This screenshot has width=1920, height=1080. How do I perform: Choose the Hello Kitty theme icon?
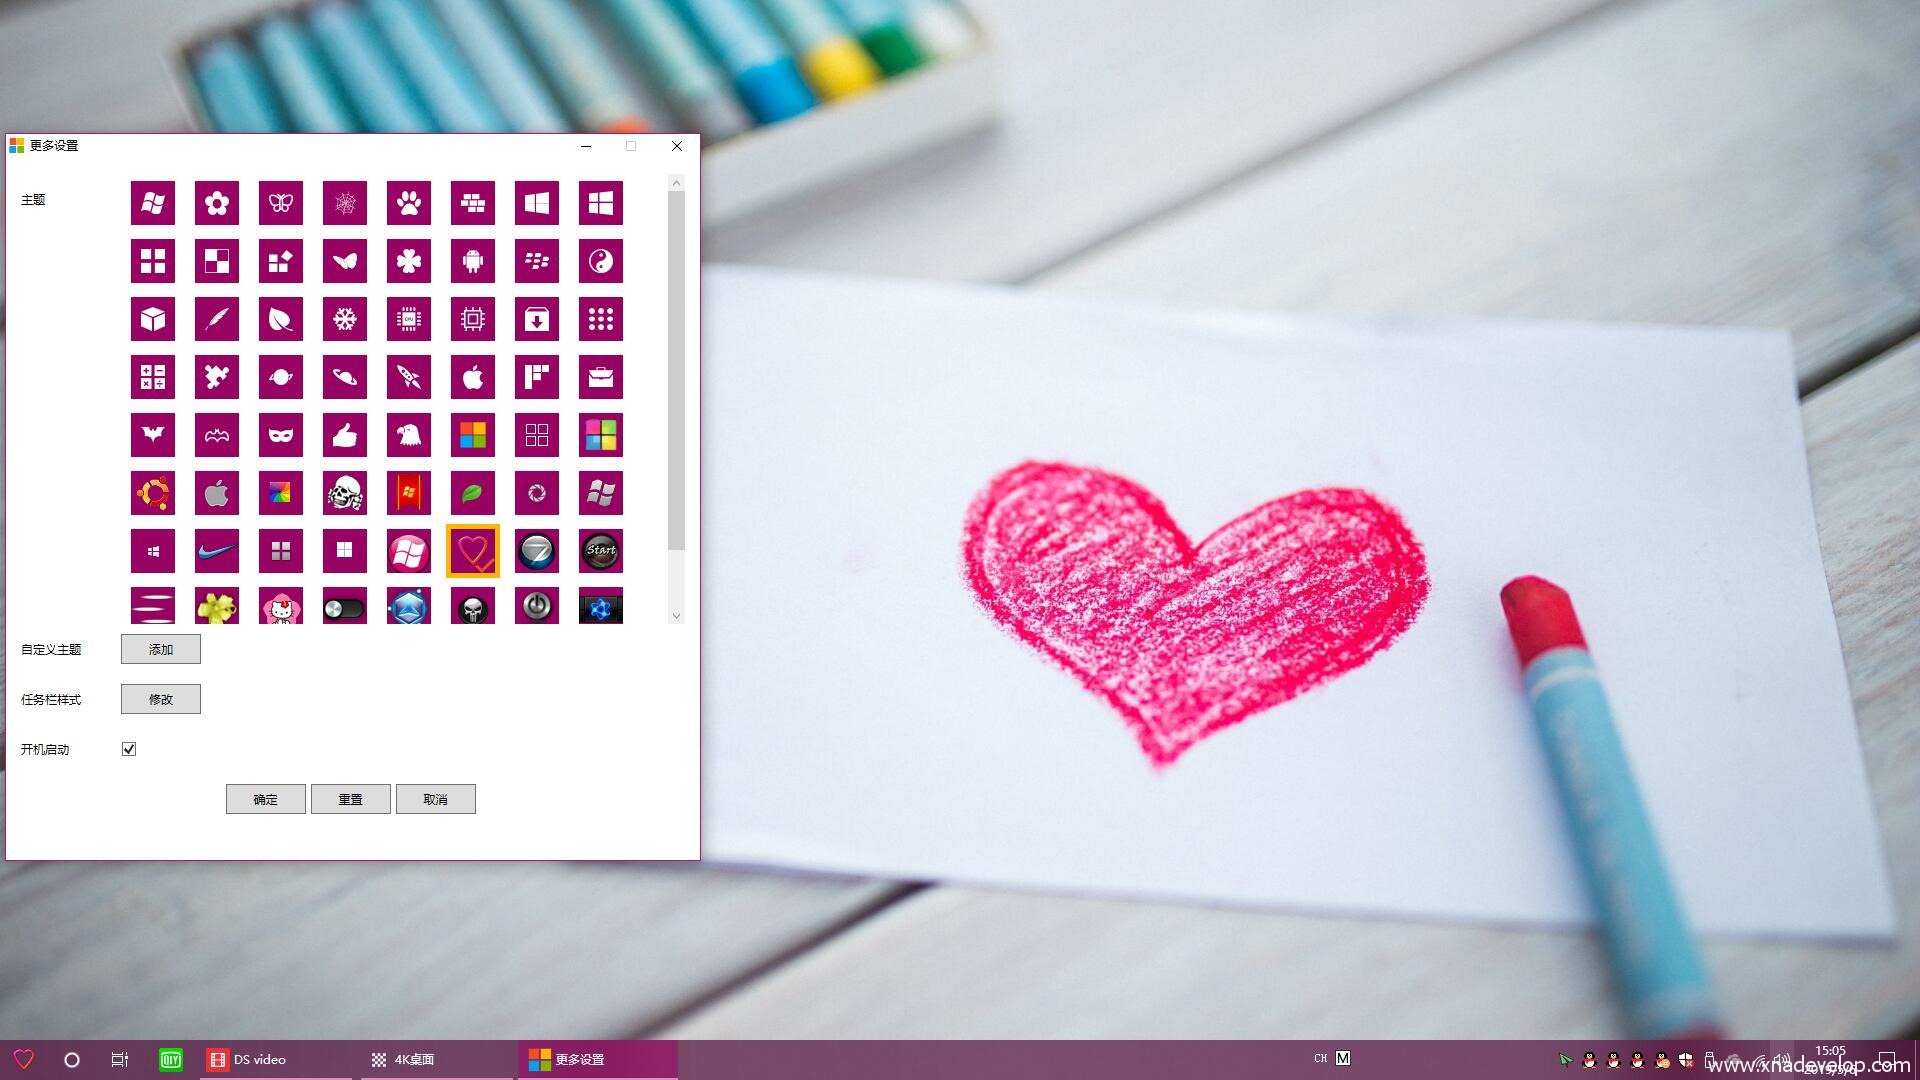pos(280,606)
